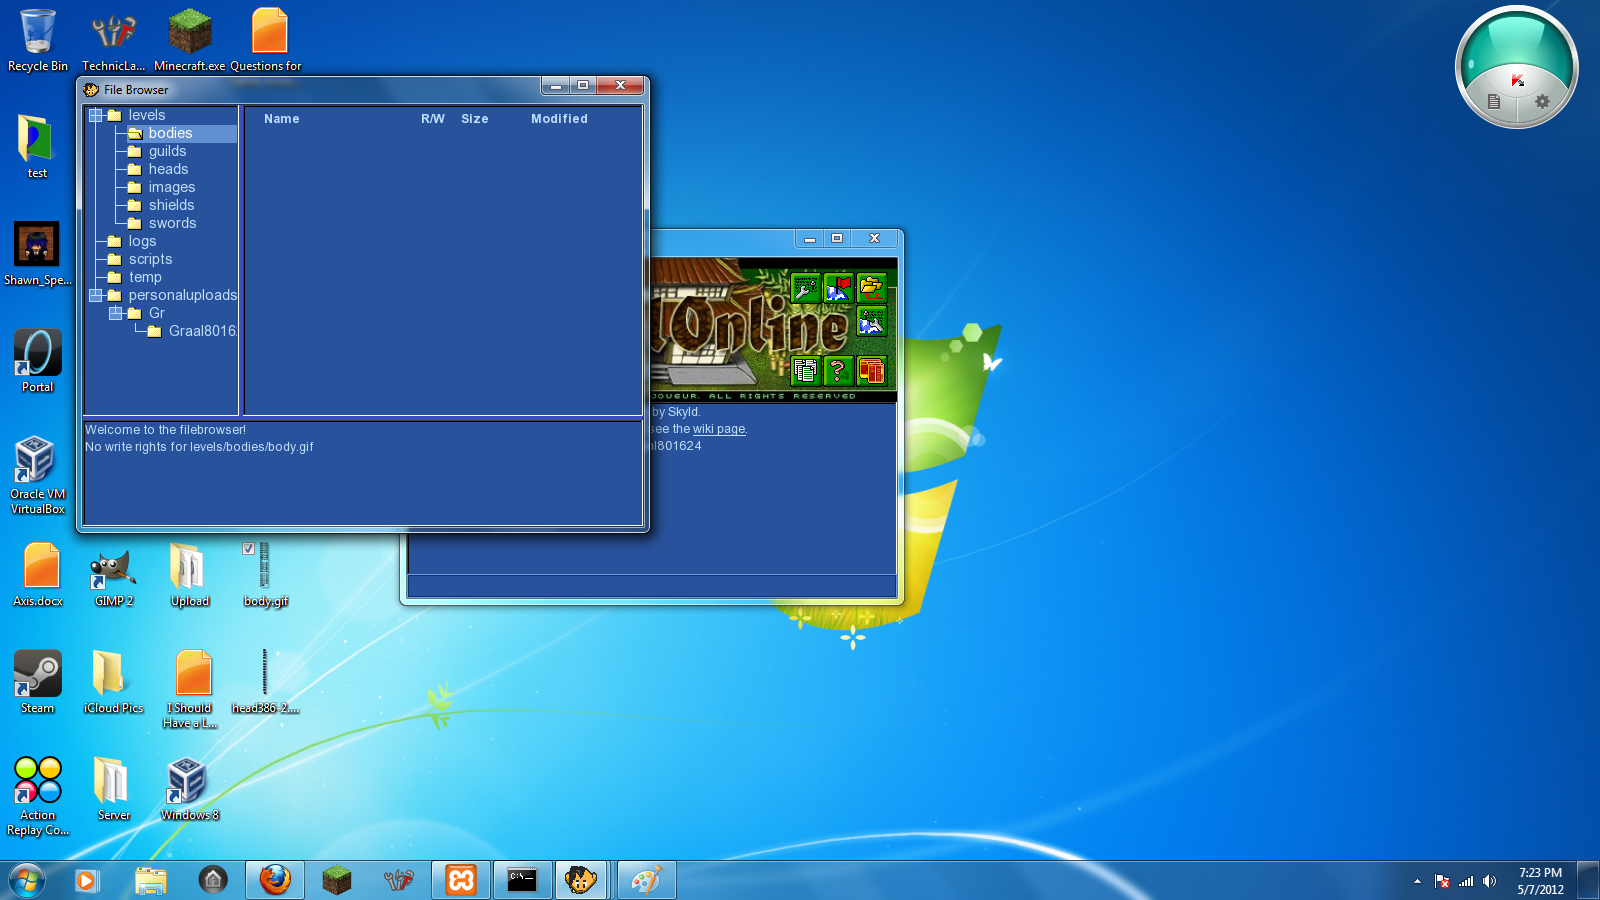Sort files by Name column header
The image size is (1600, 900).
pyautogui.click(x=282, y=119)
